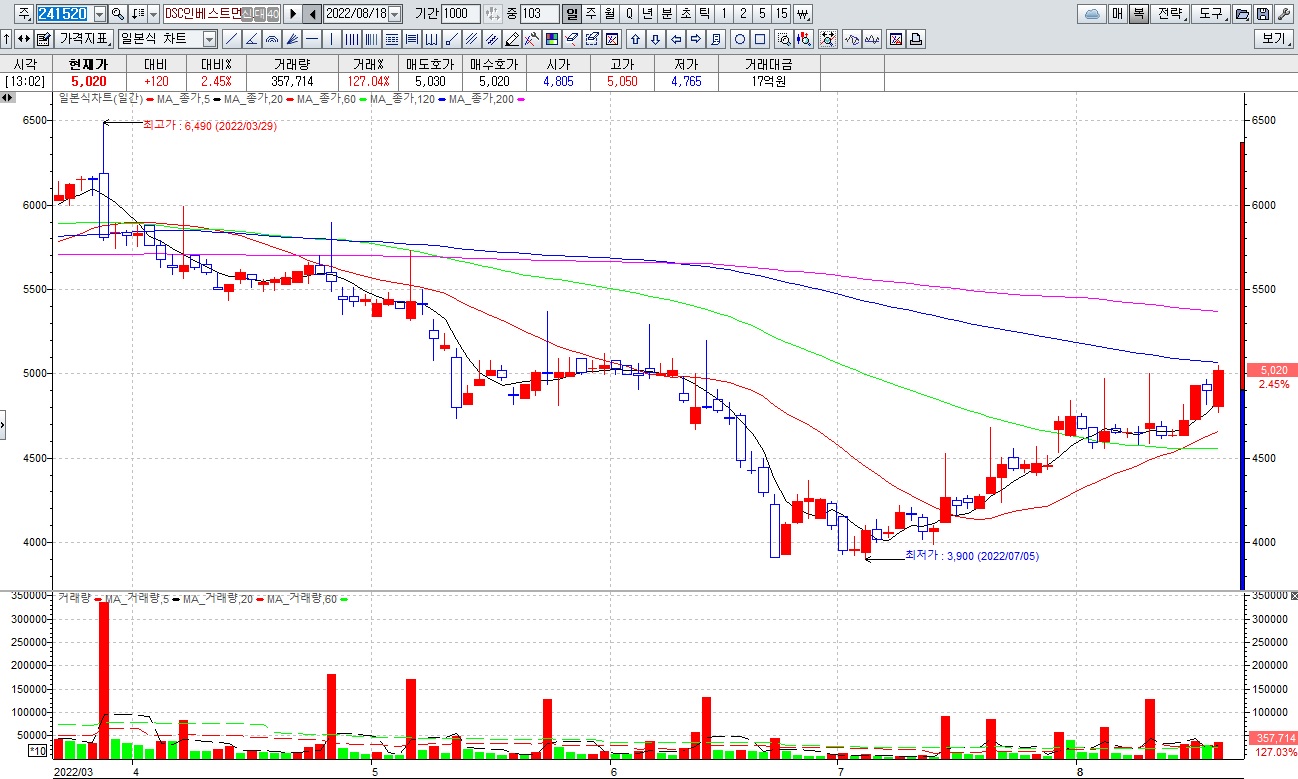Click the MA_종가,200 legend entry
1298x779 pixels.
point(482,98)
